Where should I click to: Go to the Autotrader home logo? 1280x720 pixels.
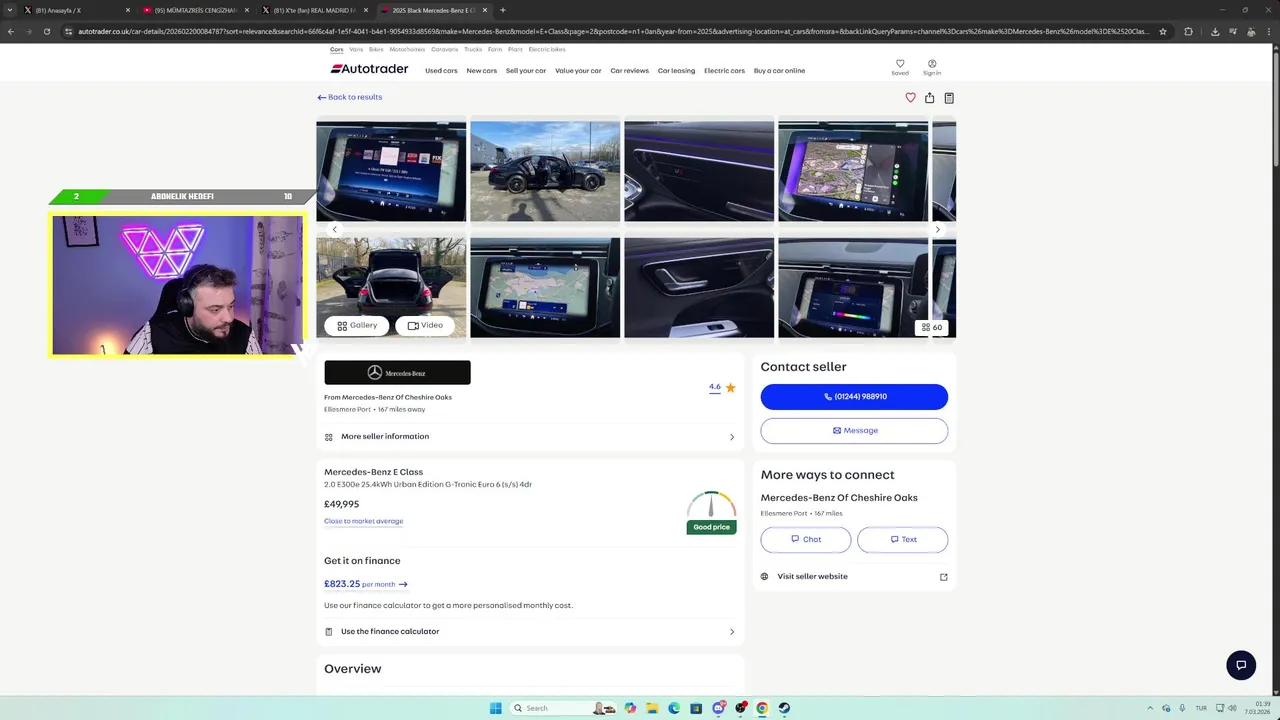[x=369, y=69]
